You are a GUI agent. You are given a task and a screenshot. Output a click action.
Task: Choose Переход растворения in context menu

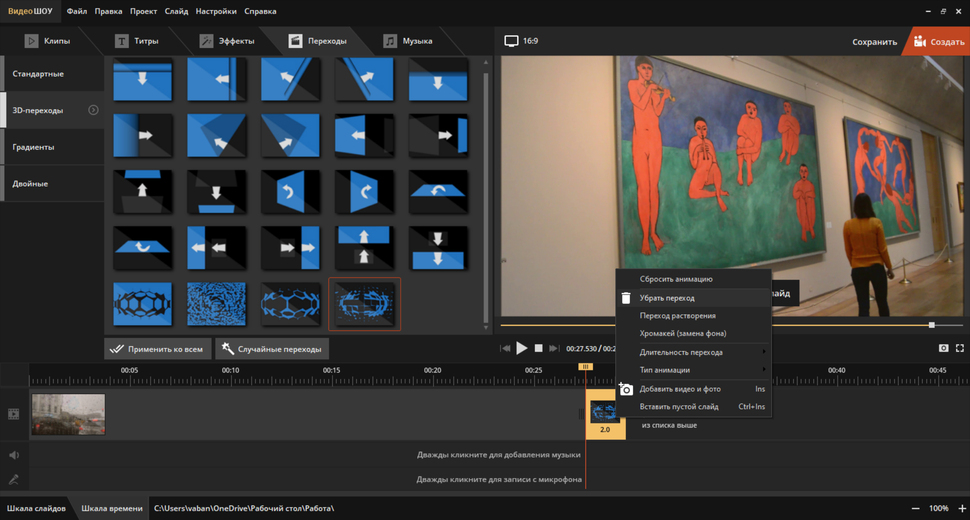tap(693, 315)
